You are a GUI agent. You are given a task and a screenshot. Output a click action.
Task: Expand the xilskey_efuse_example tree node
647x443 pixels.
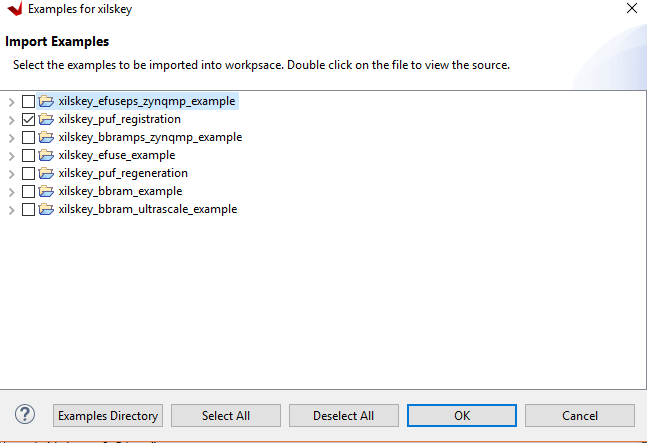coord(12,156)
